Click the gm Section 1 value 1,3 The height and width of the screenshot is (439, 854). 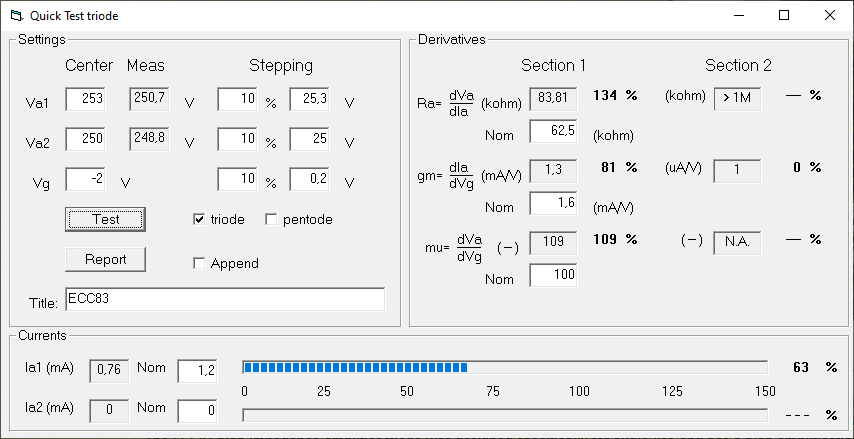[553, 170]
